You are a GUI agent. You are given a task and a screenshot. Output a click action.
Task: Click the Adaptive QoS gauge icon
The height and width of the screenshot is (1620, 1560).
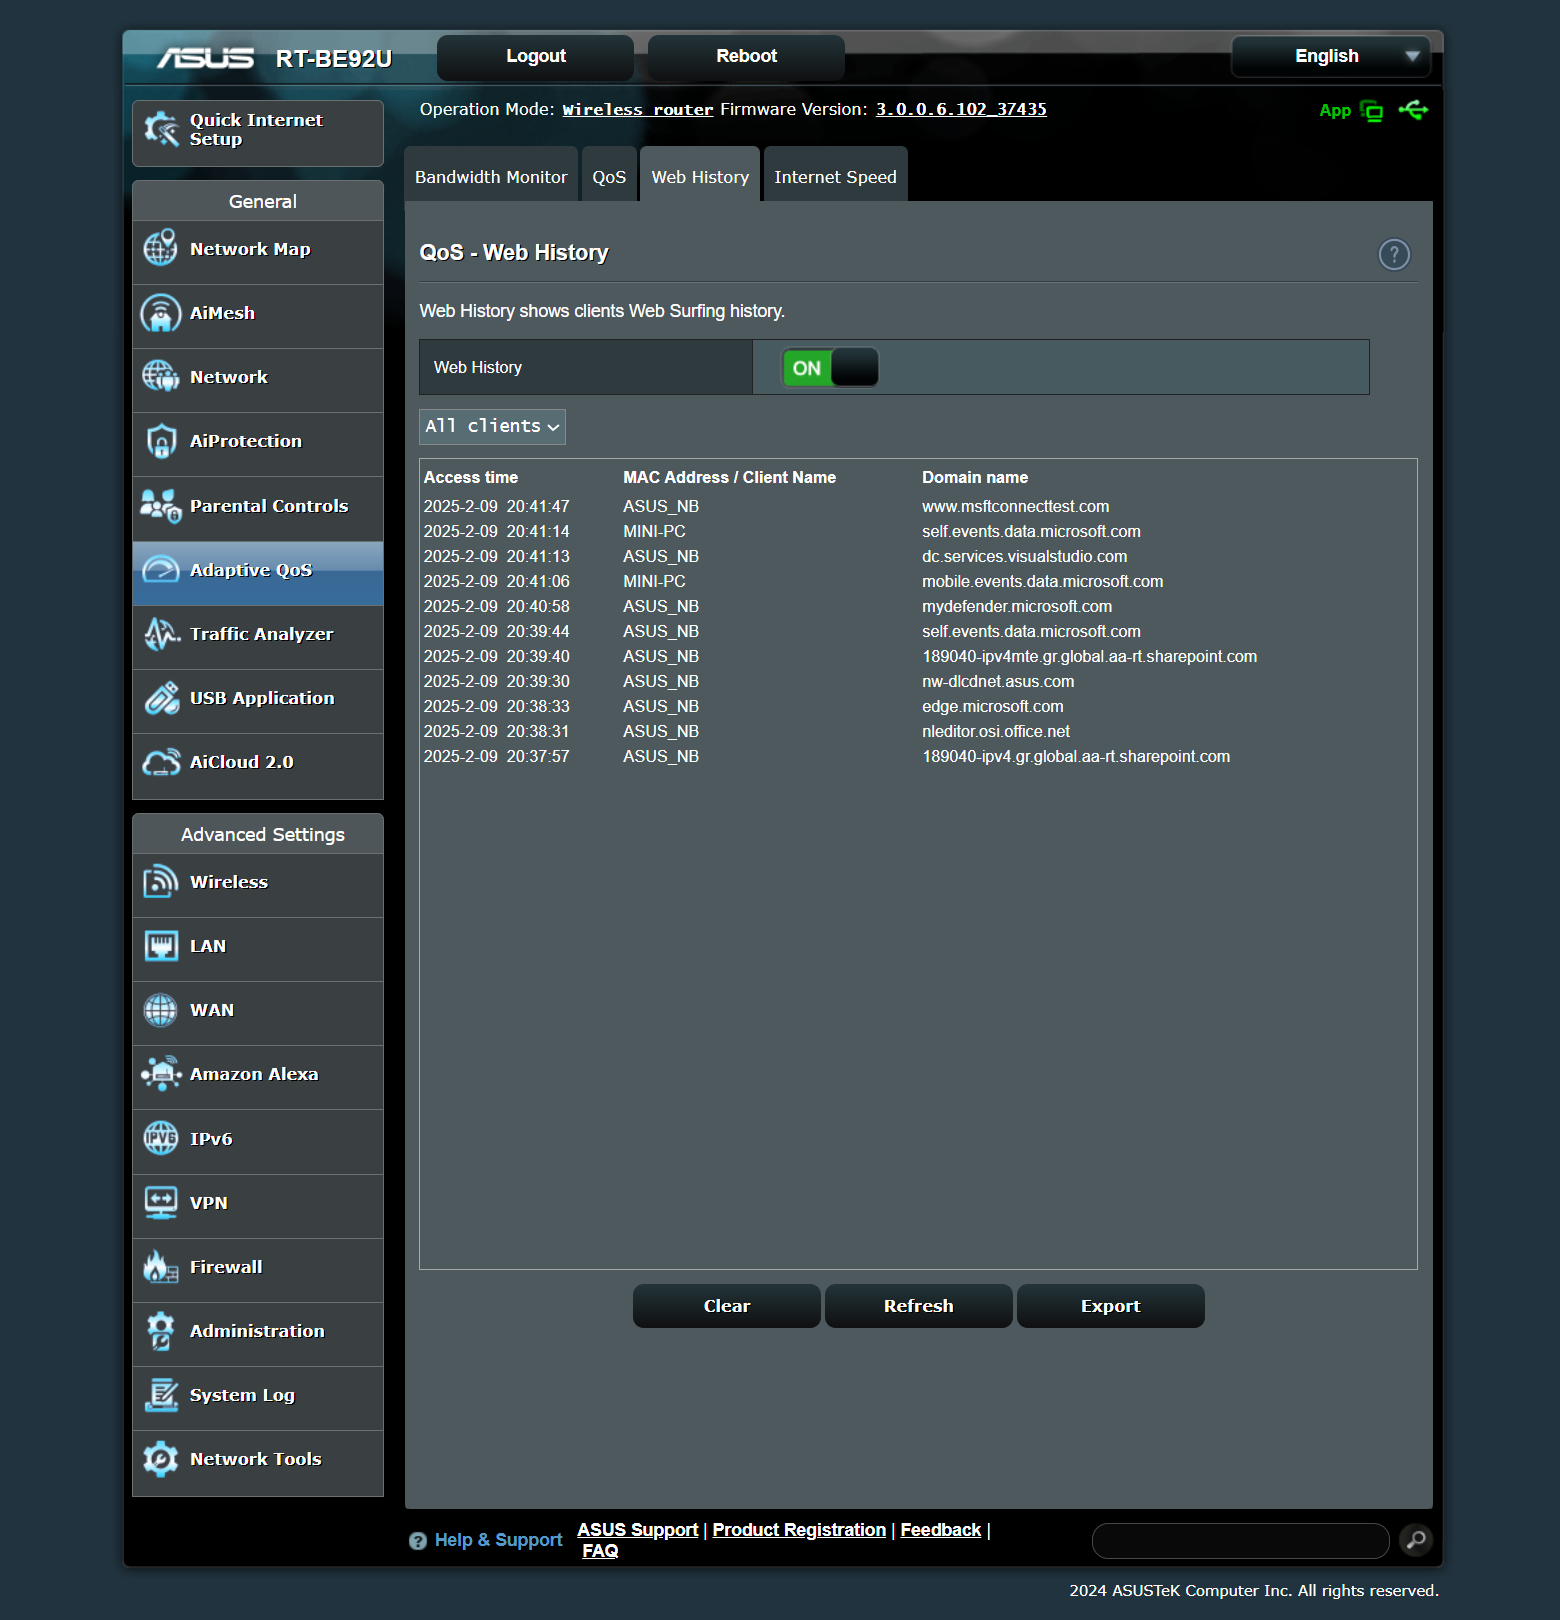[x=161, y=570]
